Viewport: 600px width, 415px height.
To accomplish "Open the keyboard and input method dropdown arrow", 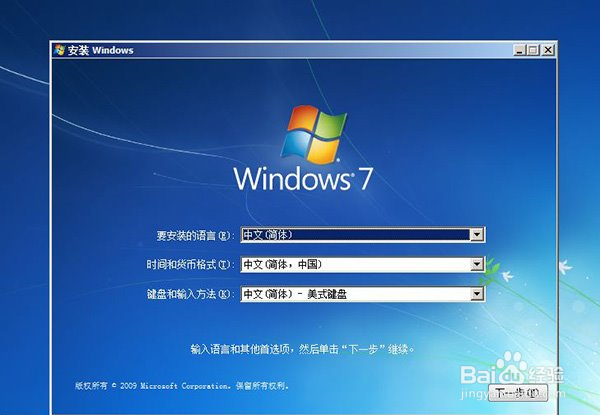I will 477,294.
